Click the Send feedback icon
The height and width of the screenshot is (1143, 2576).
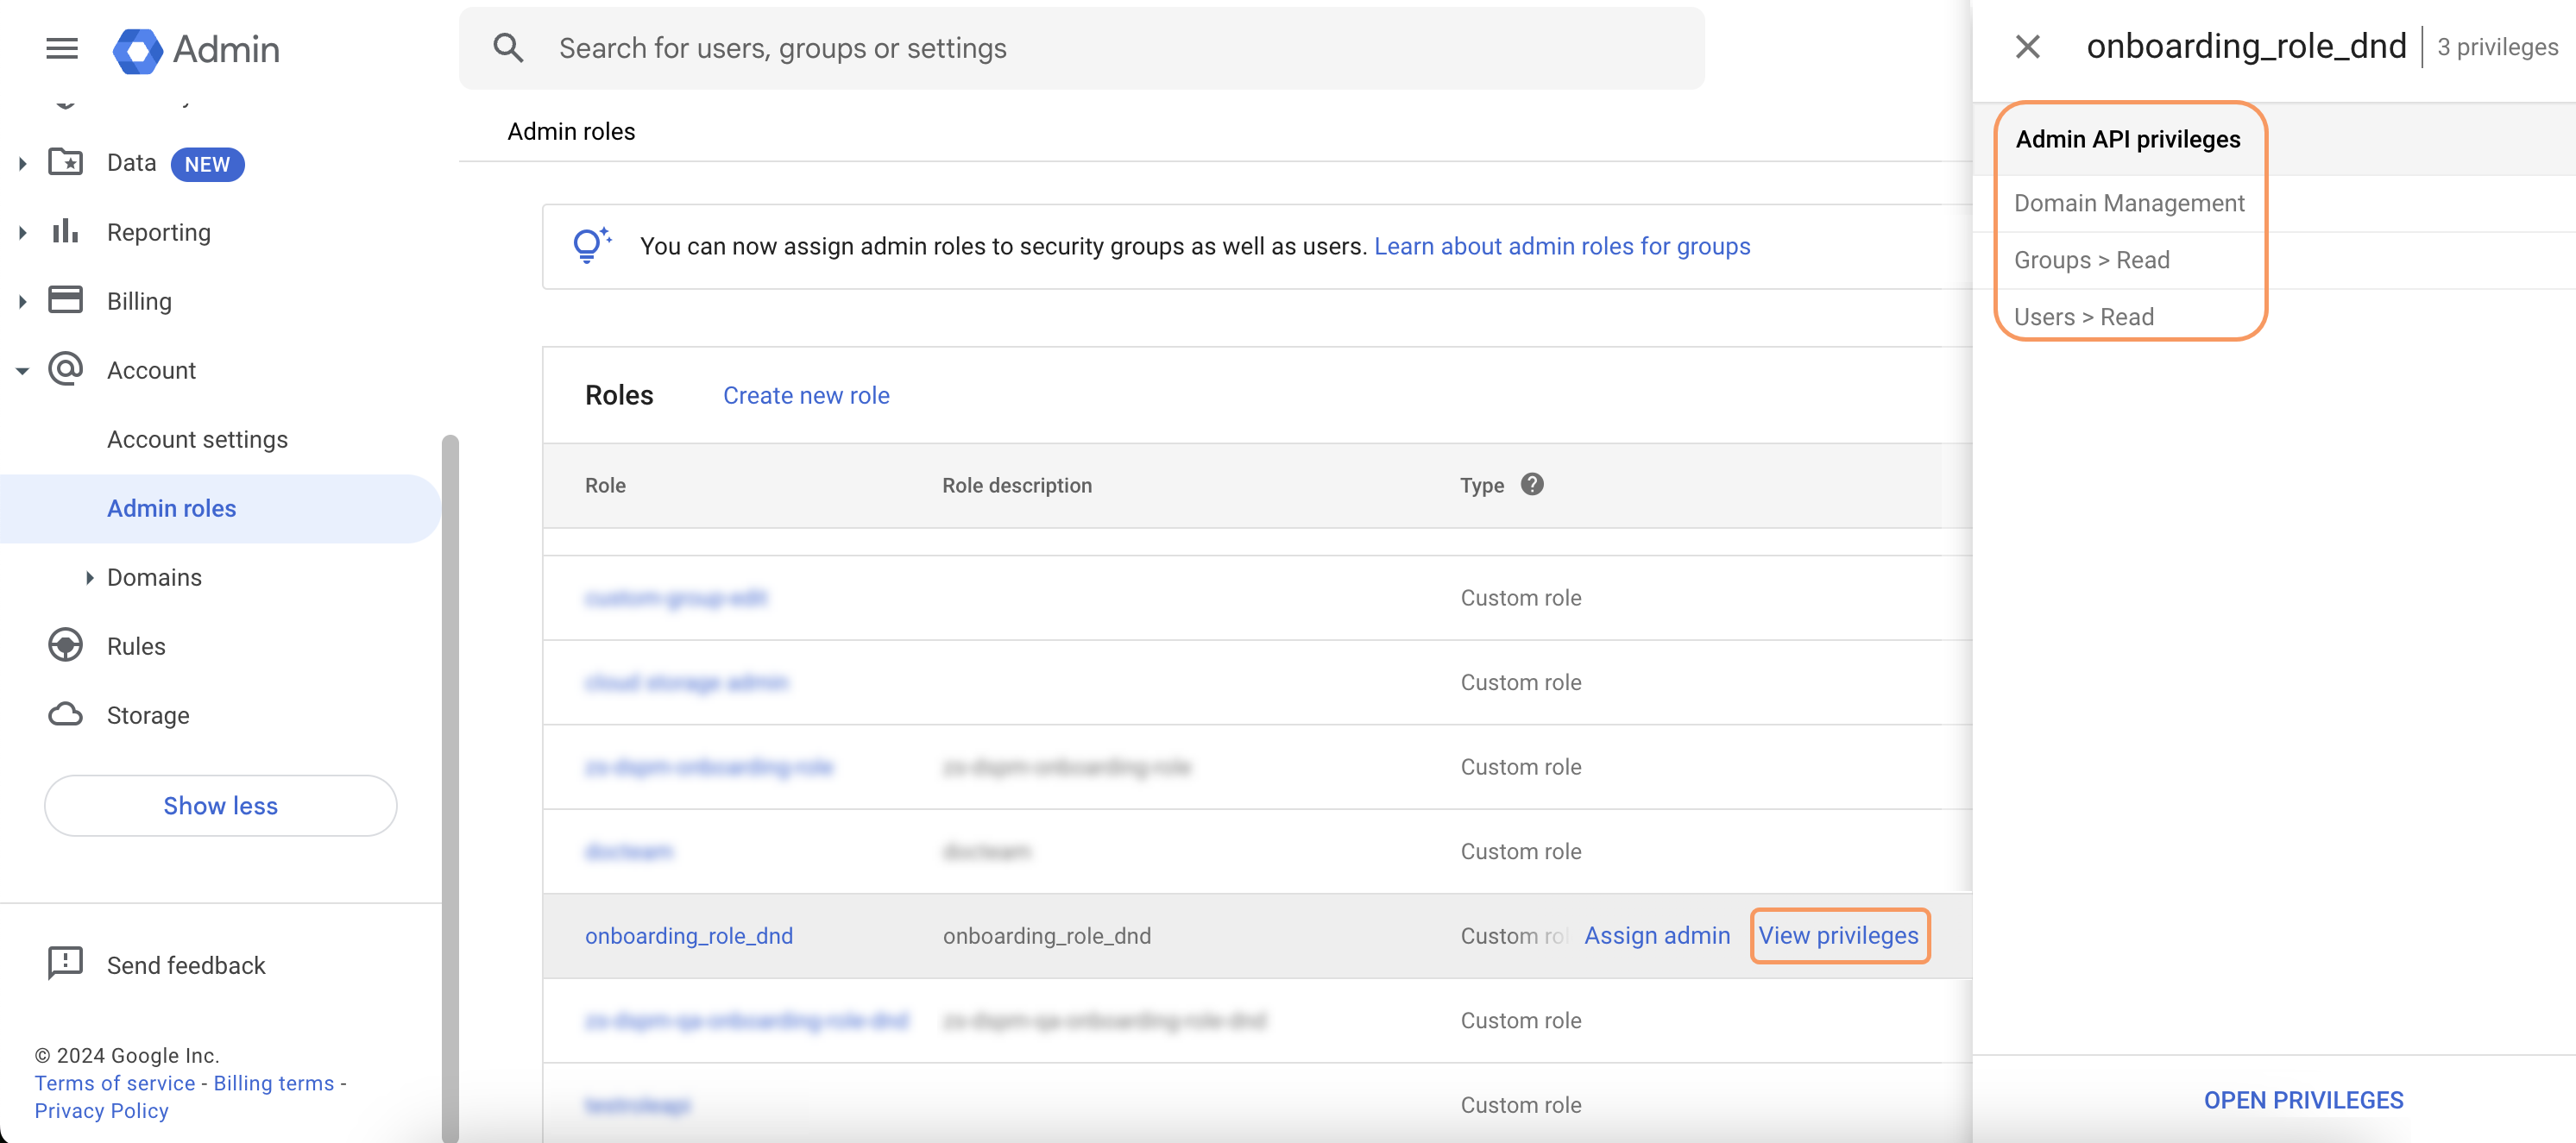click(65, 964)
